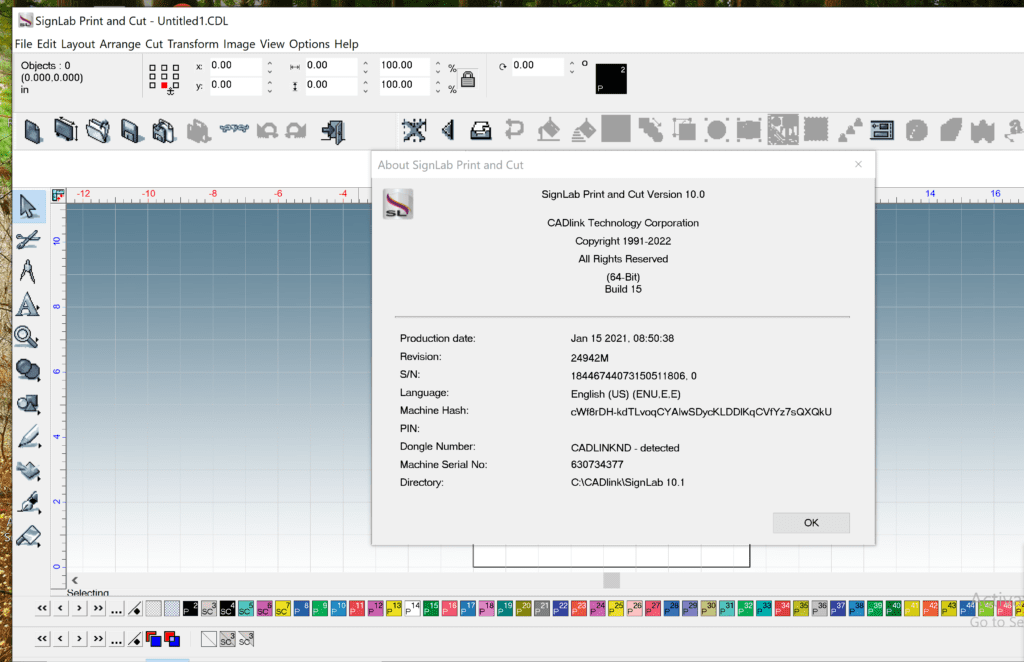1024x662 pixels.
Task: Expand the palette options ellipsis button
Action: pyautogui.click(x=117, y=609)
